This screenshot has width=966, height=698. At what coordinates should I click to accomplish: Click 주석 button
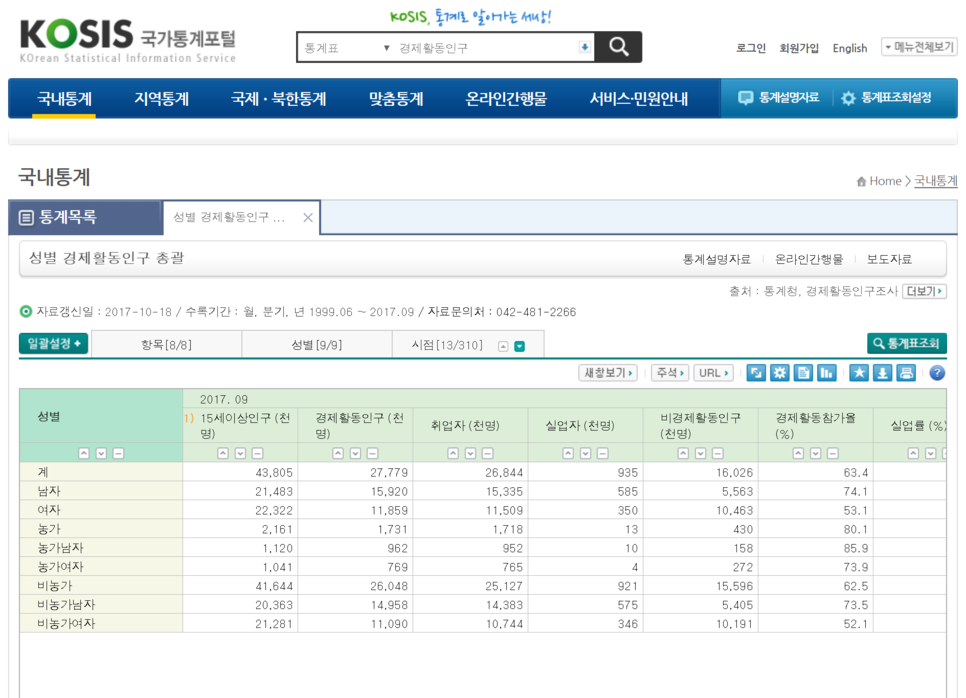(x=670, y=373)
